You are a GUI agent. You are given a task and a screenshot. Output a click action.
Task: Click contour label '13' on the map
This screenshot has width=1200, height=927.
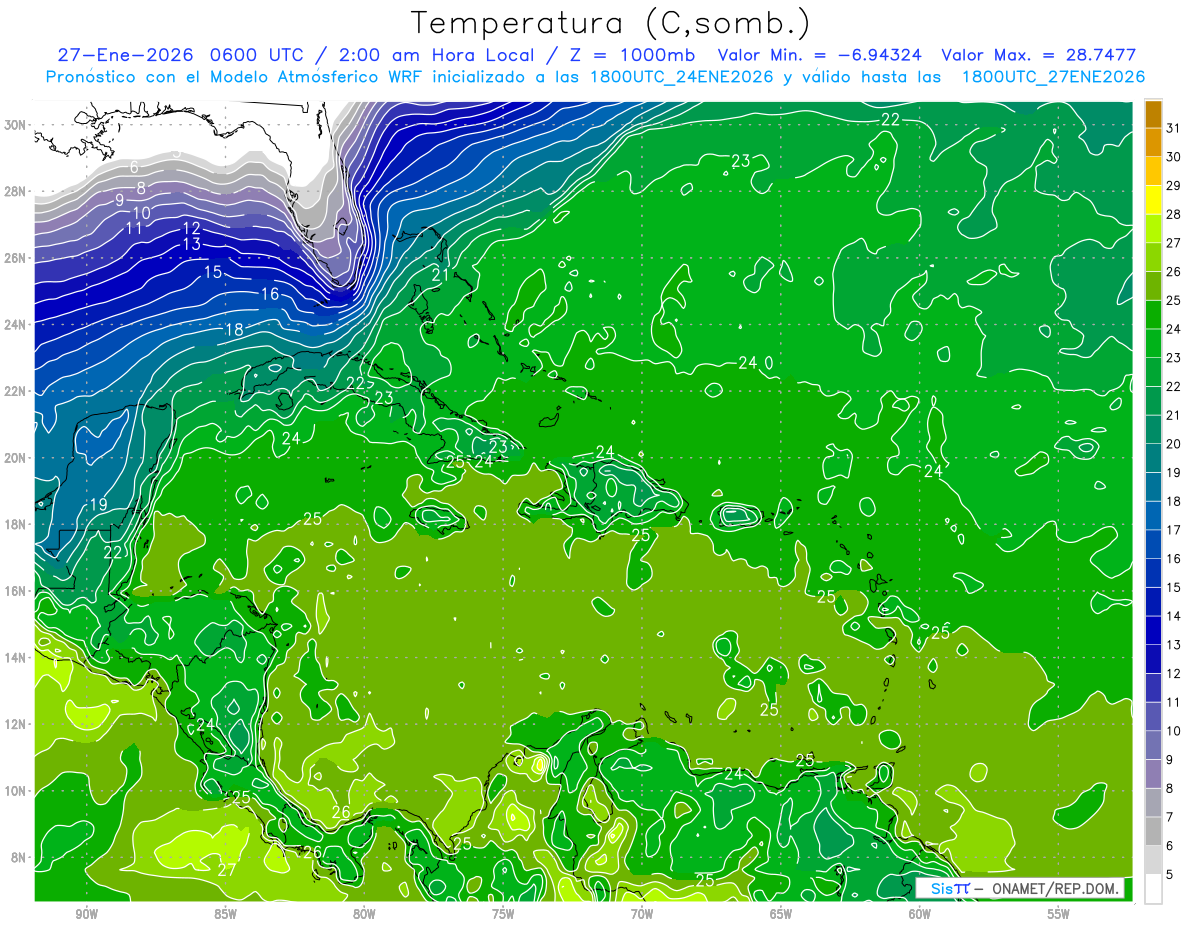coord(192,244)
